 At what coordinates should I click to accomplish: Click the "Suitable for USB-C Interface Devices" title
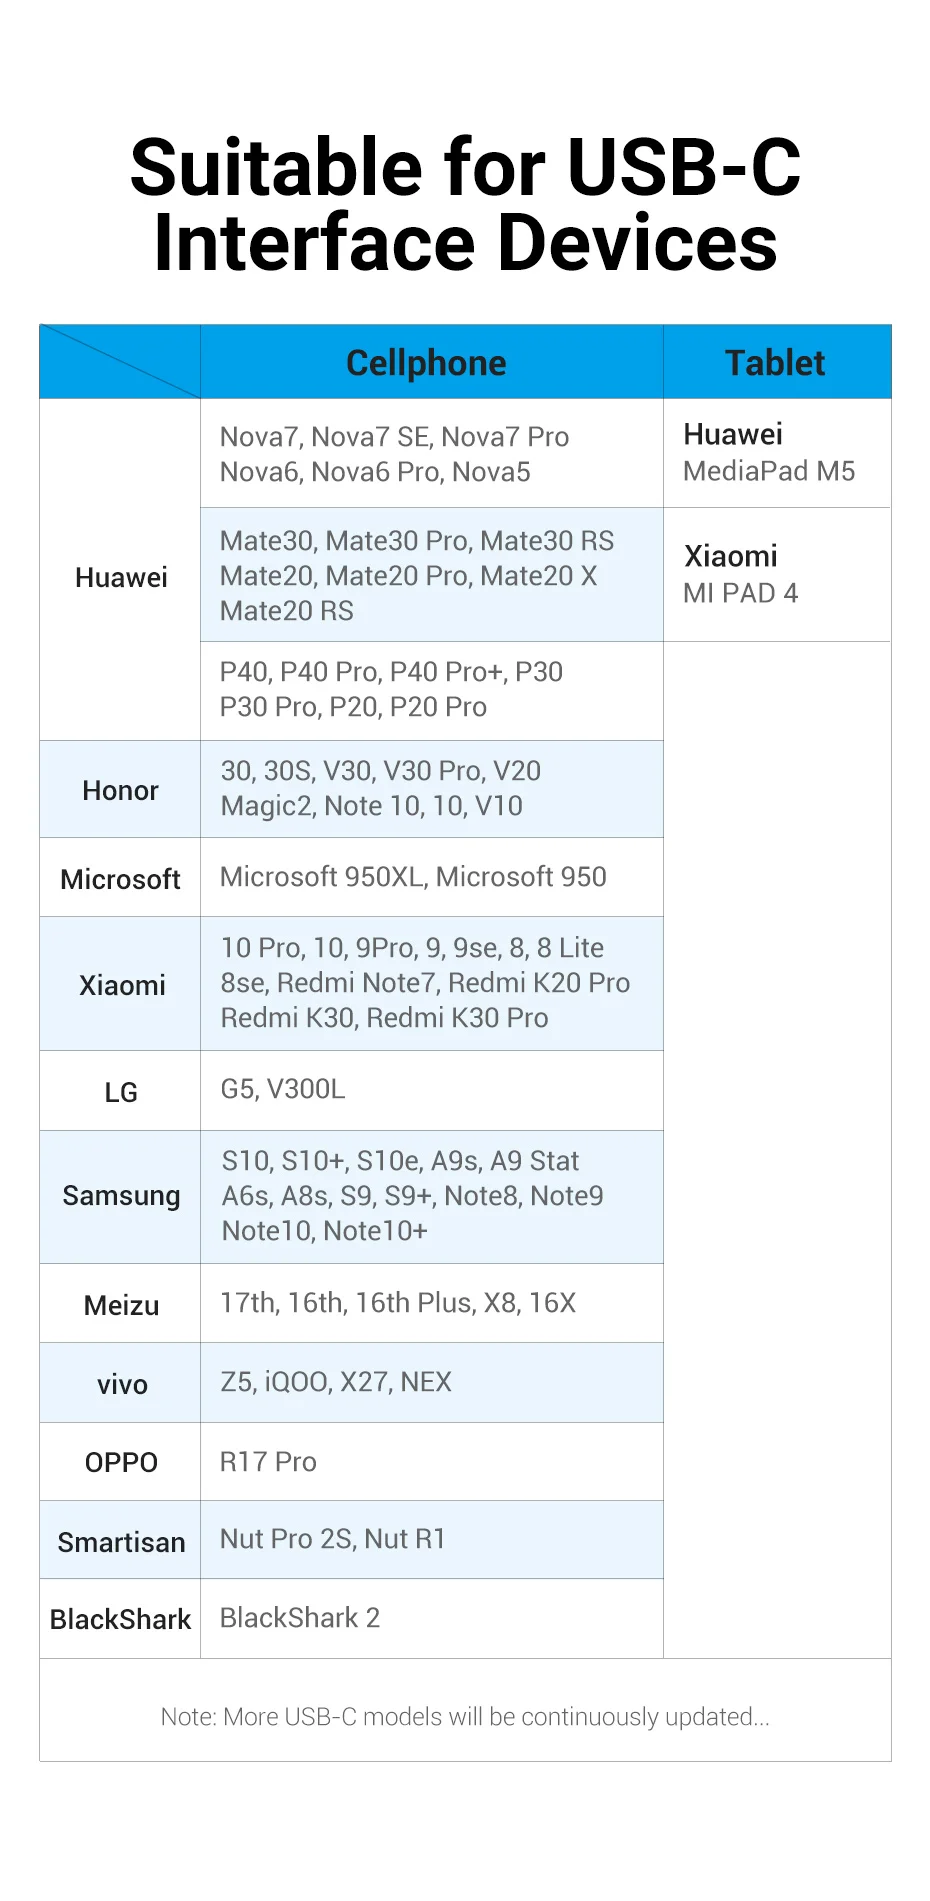[465, 205]
